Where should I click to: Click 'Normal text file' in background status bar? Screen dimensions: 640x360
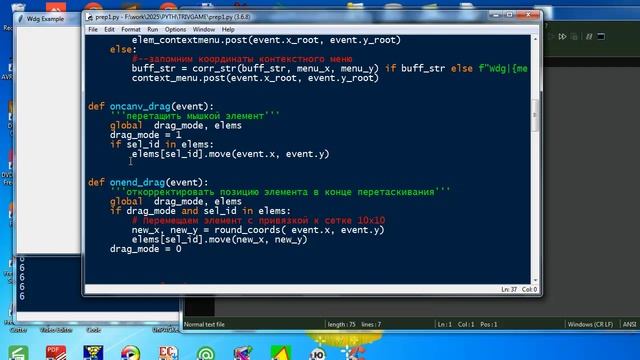tap(204, 324)
